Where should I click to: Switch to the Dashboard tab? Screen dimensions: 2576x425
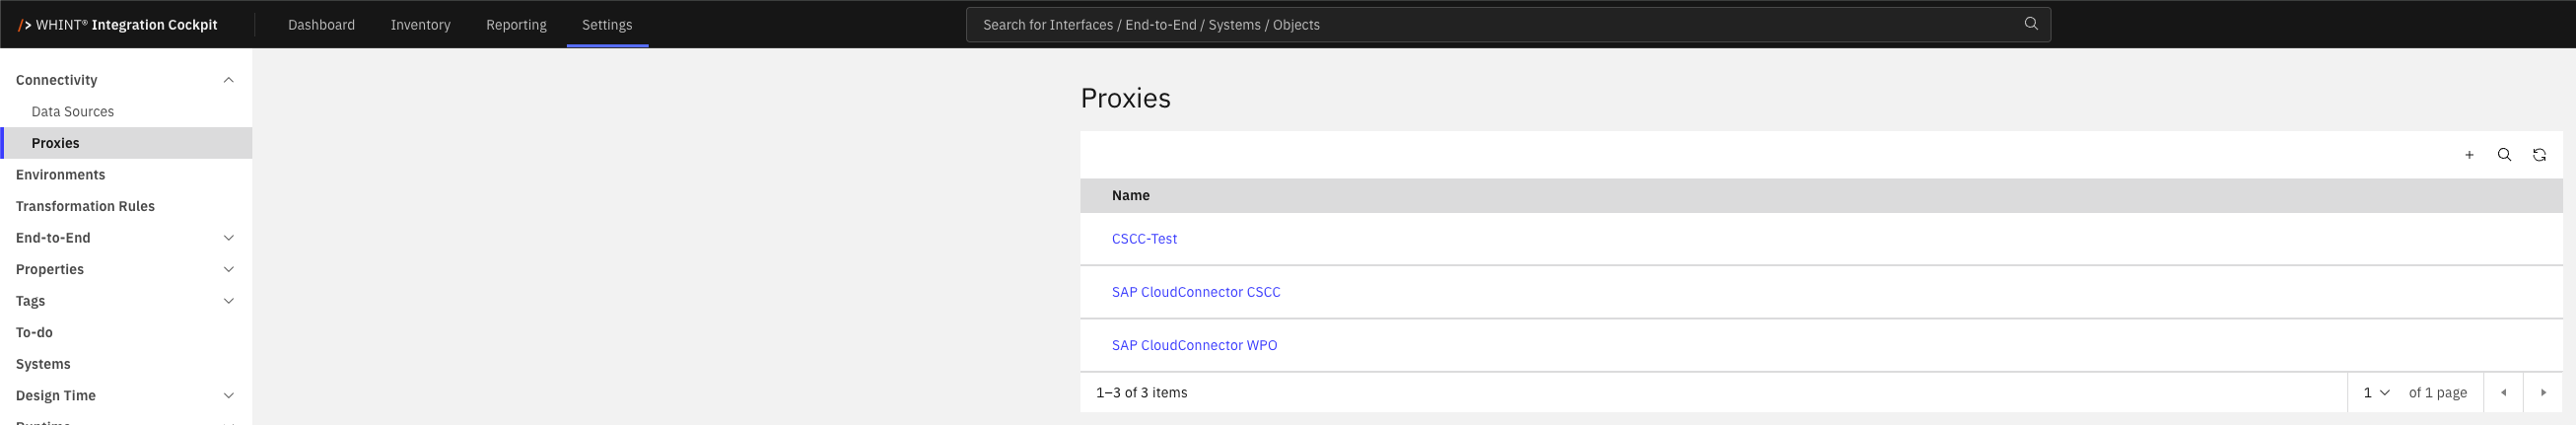pyautogui.click(x=321, y=24)
